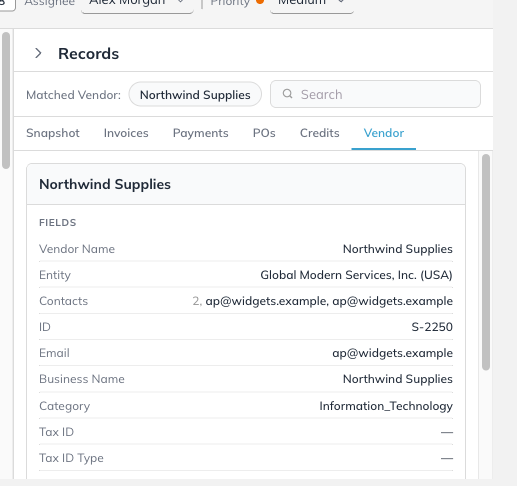Click the magnifier search icon
517x486 pixels.
coord(287,94)
